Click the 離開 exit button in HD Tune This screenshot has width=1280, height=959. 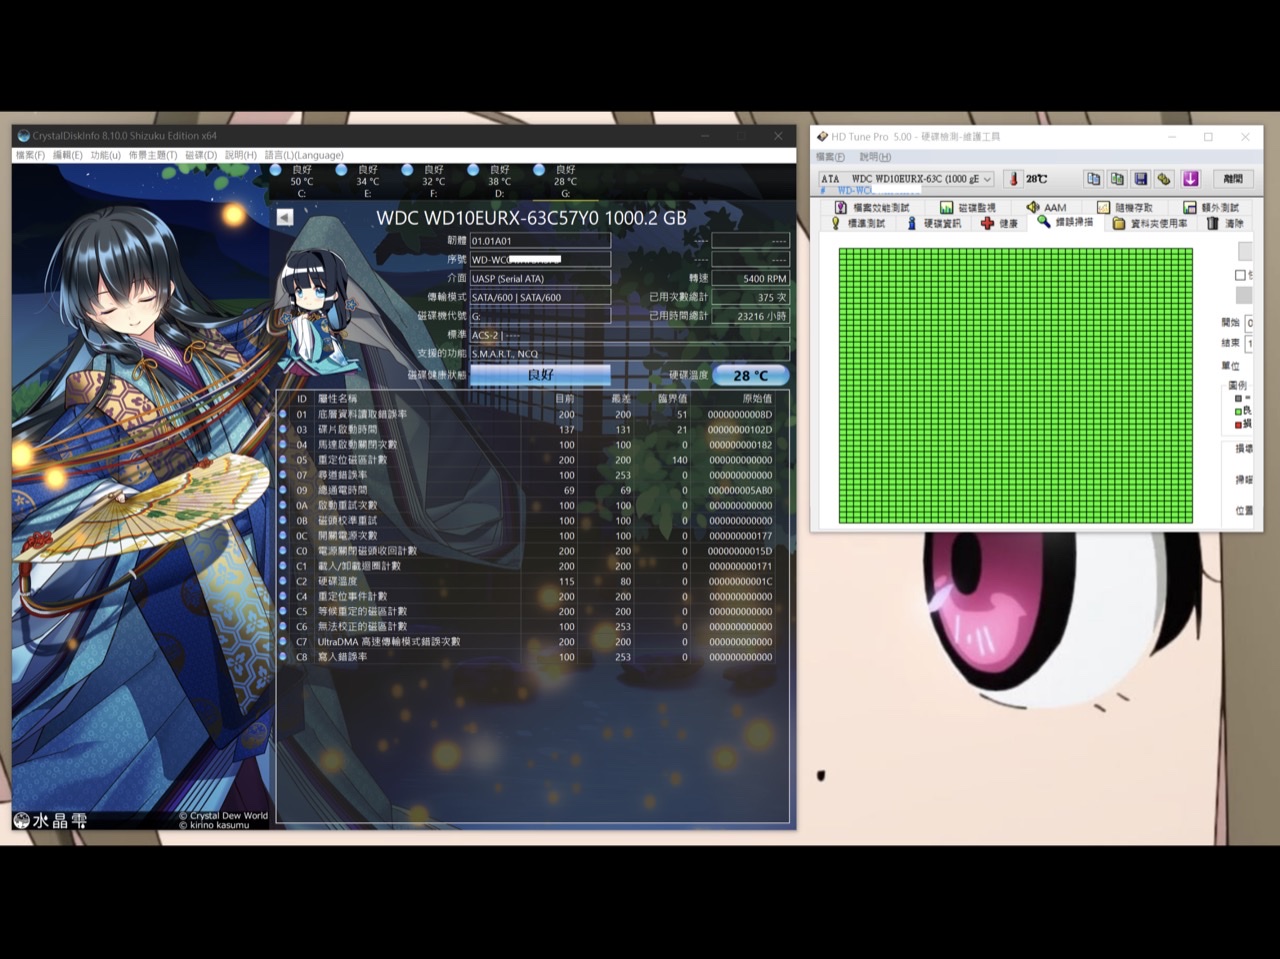click(1232, 179)
